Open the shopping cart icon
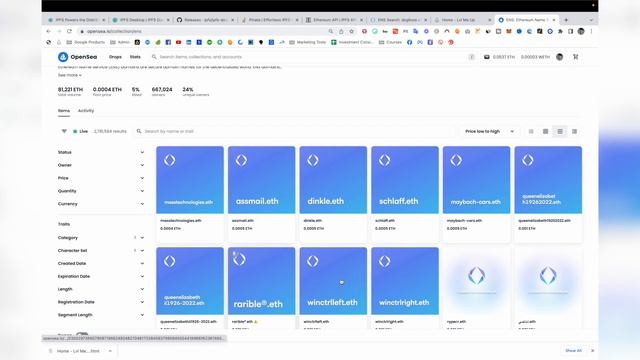Image resolution: width=640 pixels, height=360 pixels. 576,57
